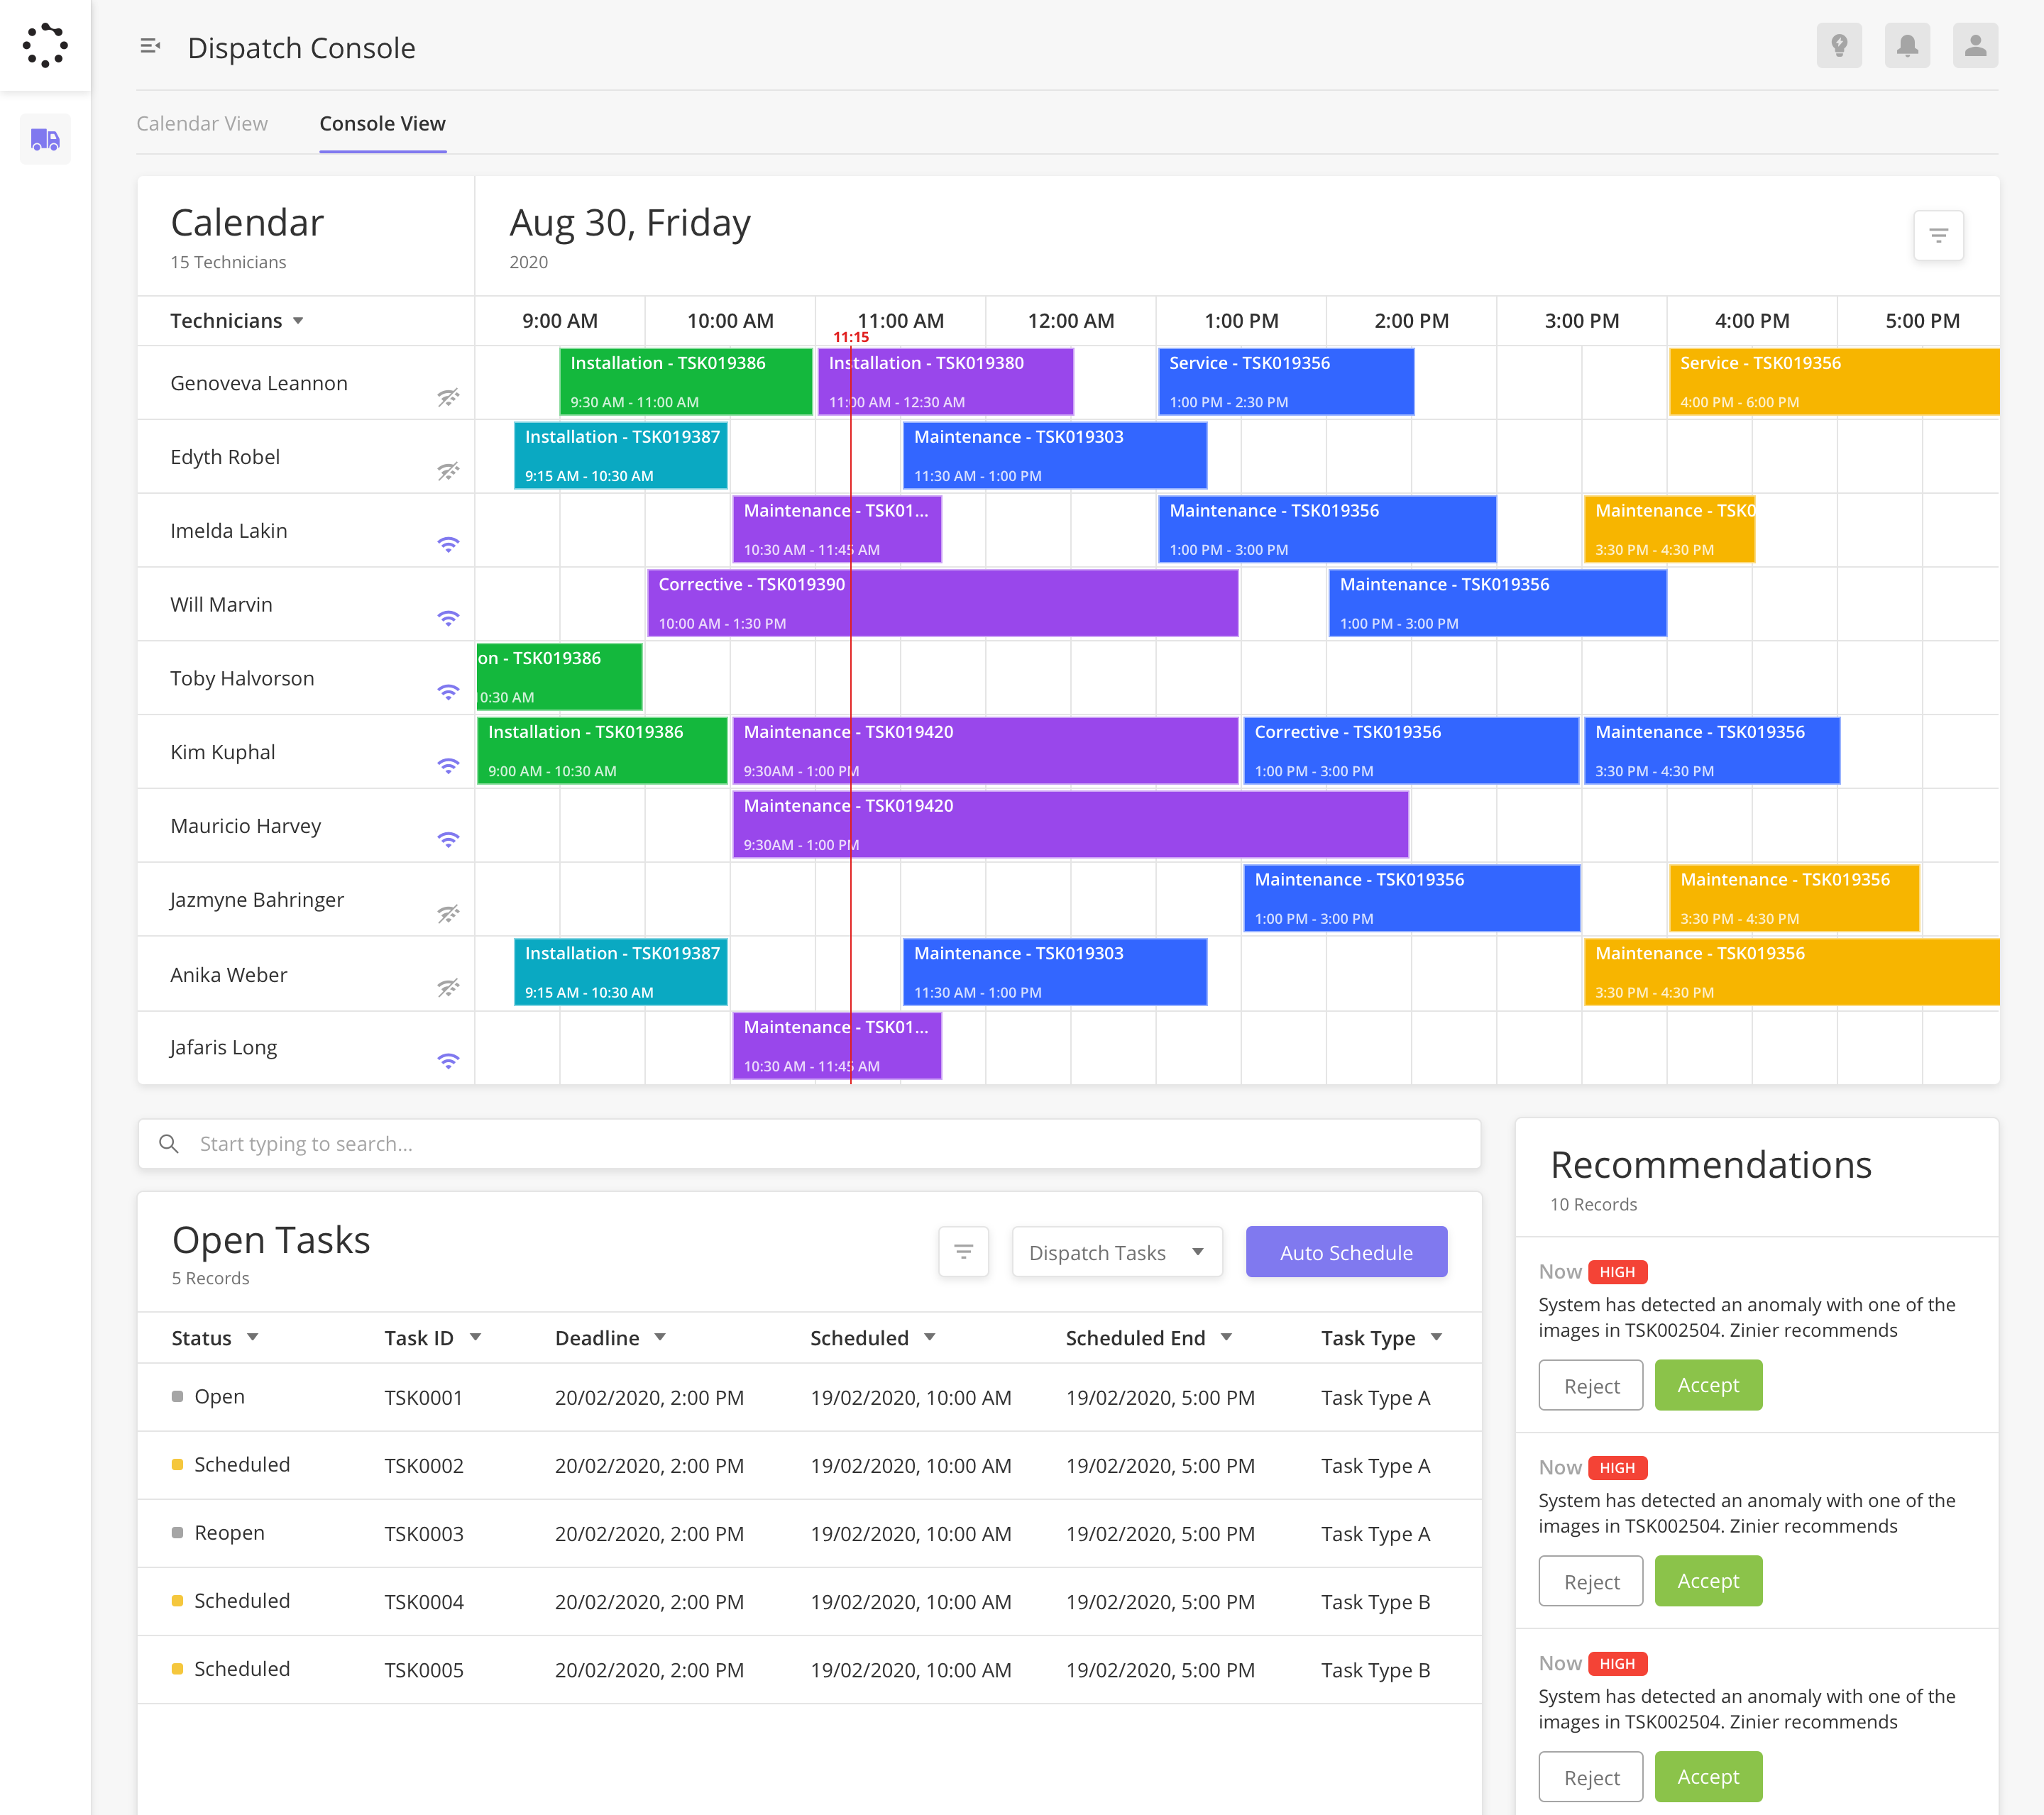Screen dimensions: 2044x1815
Task: Open Imelda Lakin's 1:00 PM Maintenance TSK019356
Action: tap(1327, 529)
